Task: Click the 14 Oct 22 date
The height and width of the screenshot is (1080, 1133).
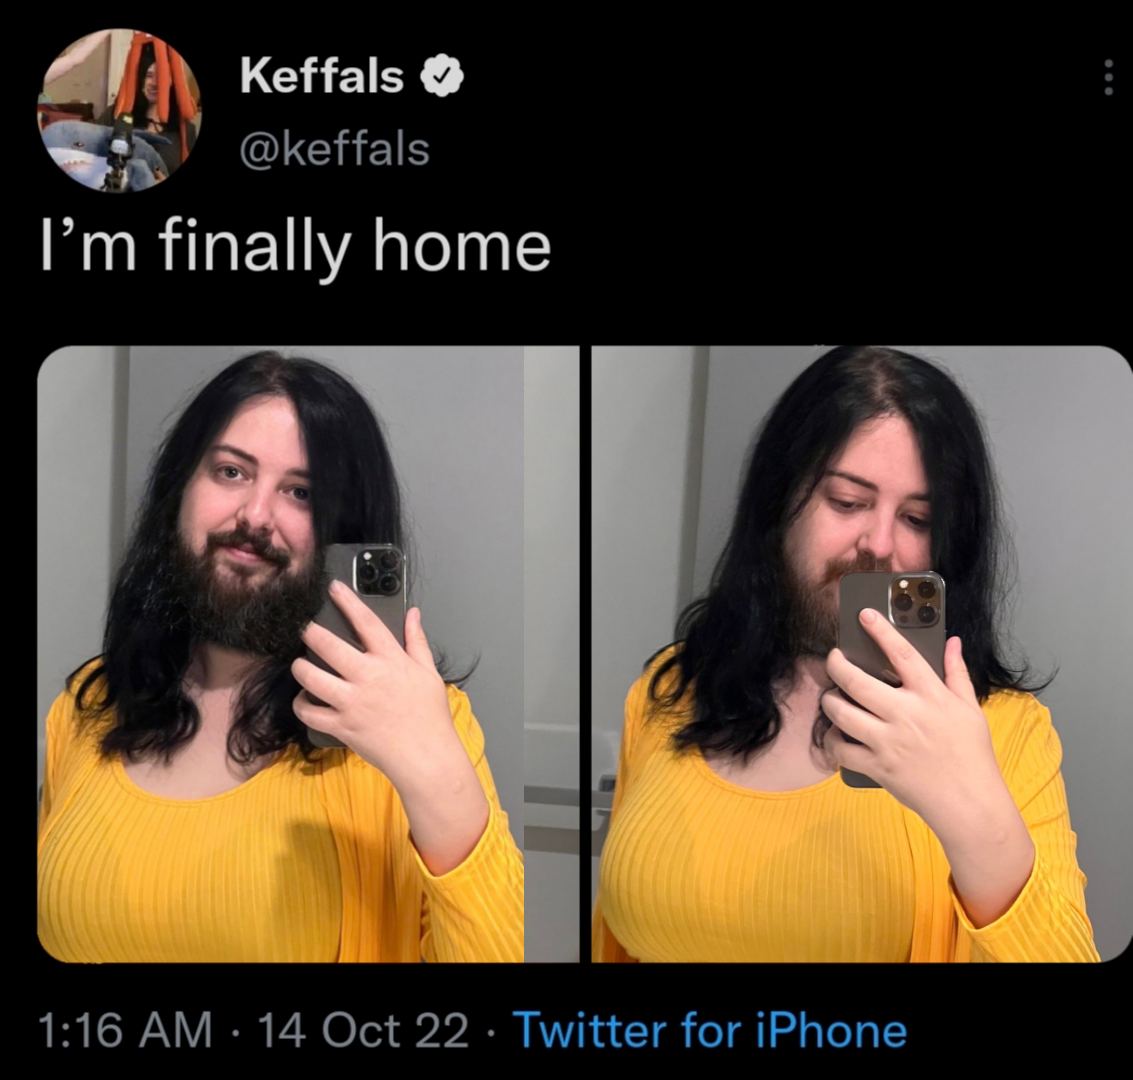Action: click(363, 1031)
